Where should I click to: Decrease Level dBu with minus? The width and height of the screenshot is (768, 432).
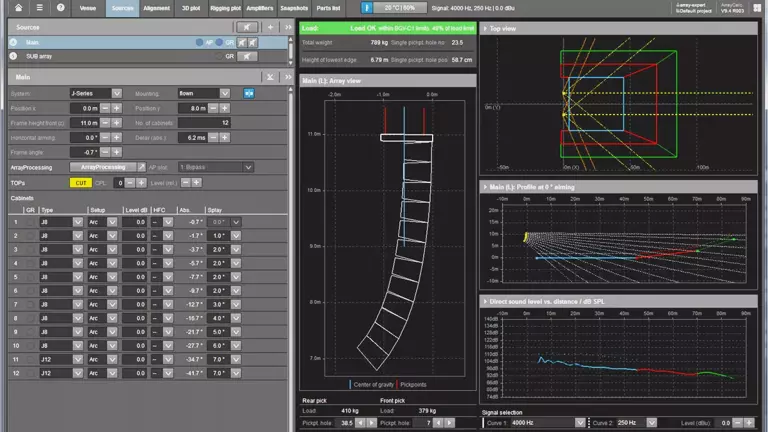(738, 423)
